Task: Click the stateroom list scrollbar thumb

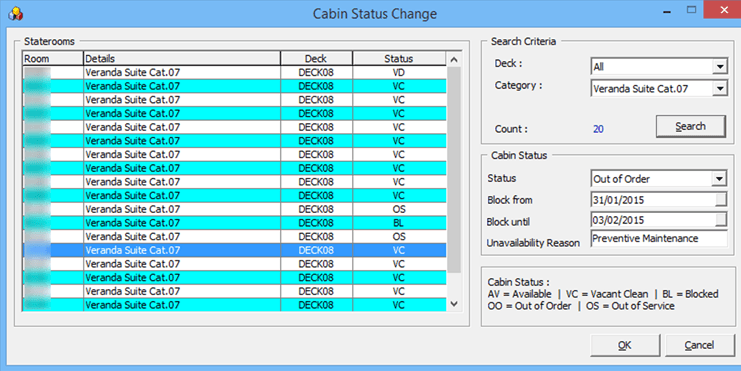Action: [454, 170]
